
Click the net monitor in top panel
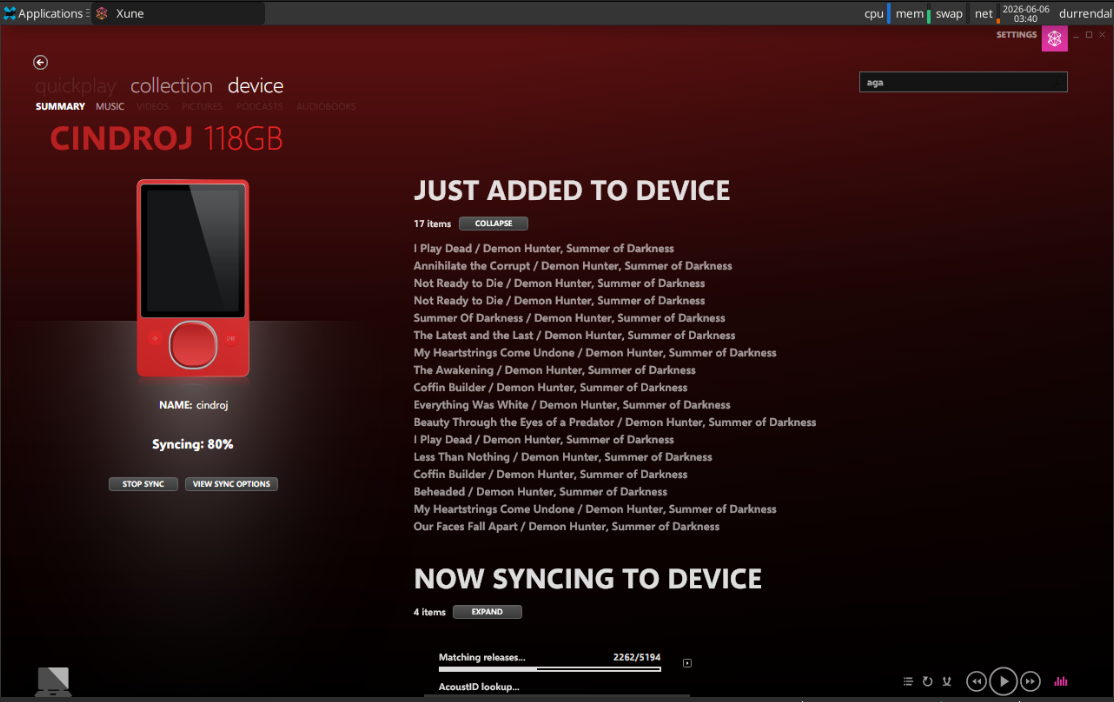[x=985, y=13]
